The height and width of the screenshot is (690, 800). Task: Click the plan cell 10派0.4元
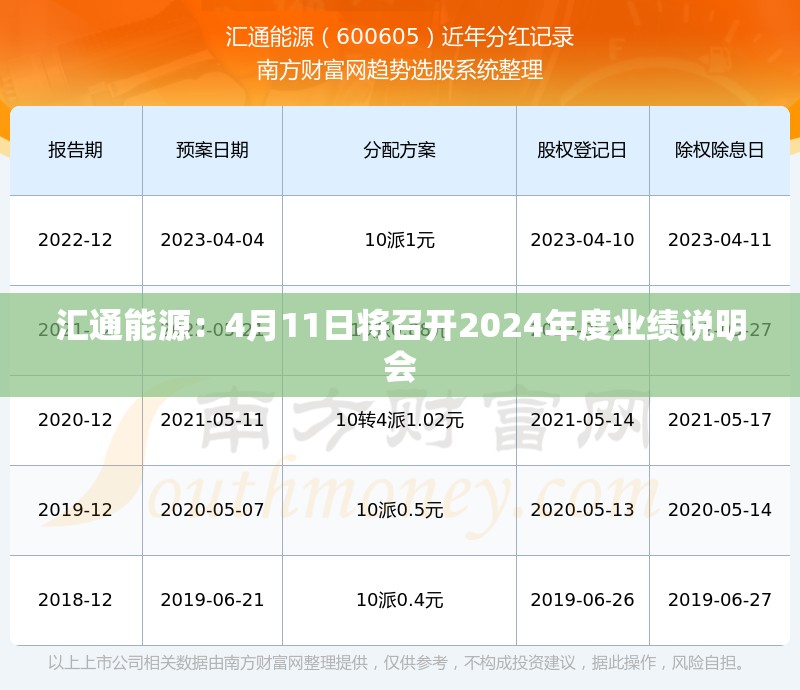pyautogui.click(x=399, y=600)
